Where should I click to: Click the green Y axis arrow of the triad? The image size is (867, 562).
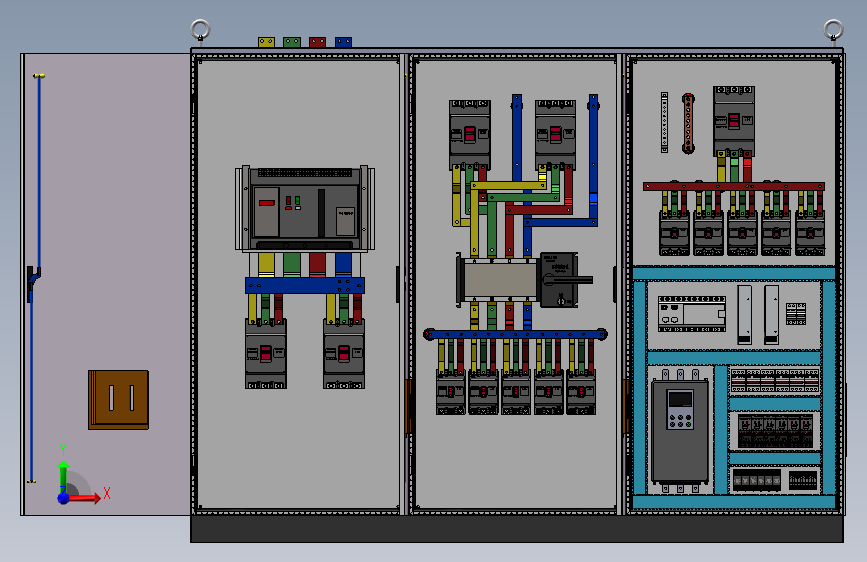click(x=64, y=476)
